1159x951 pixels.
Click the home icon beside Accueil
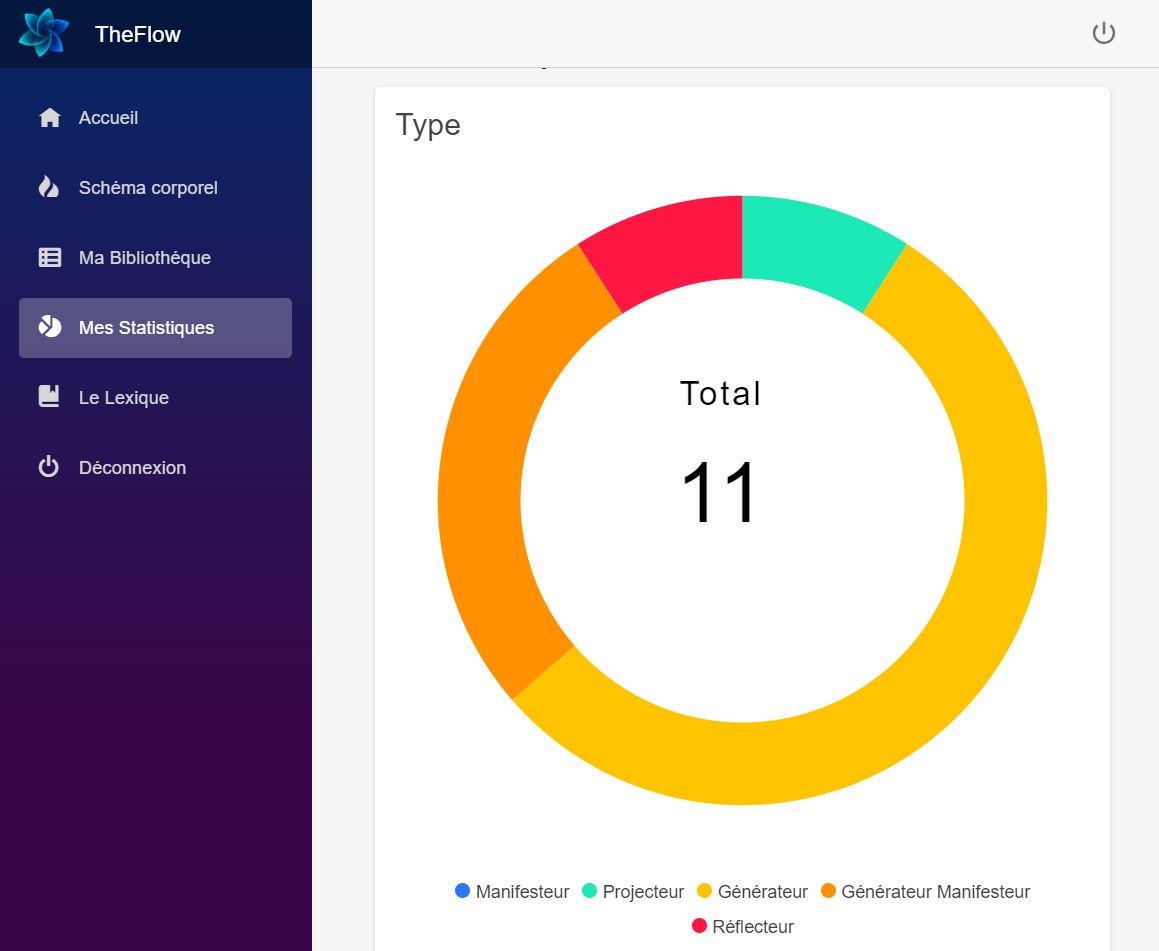(49, 118)
